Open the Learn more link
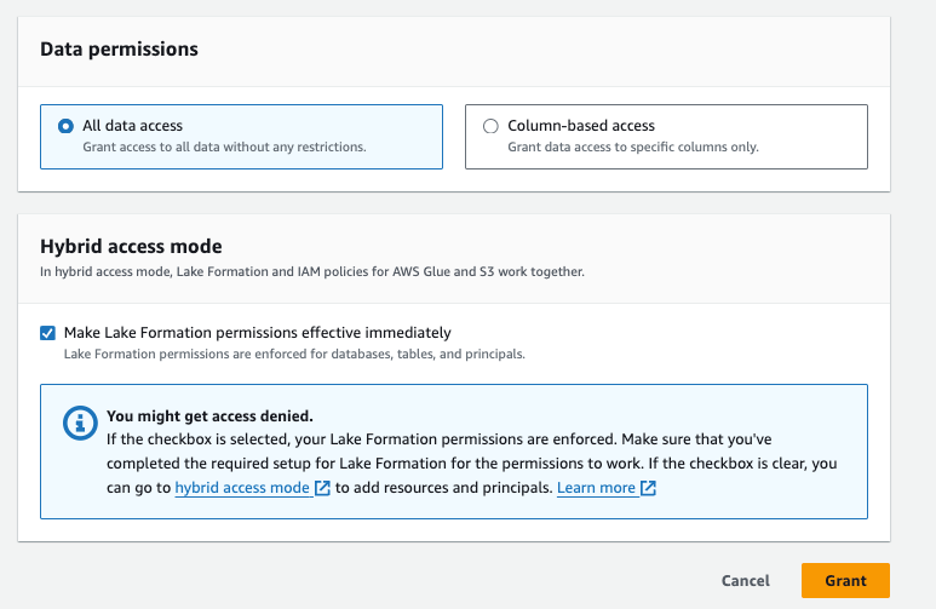936x610 pixels. click(596, 488)
